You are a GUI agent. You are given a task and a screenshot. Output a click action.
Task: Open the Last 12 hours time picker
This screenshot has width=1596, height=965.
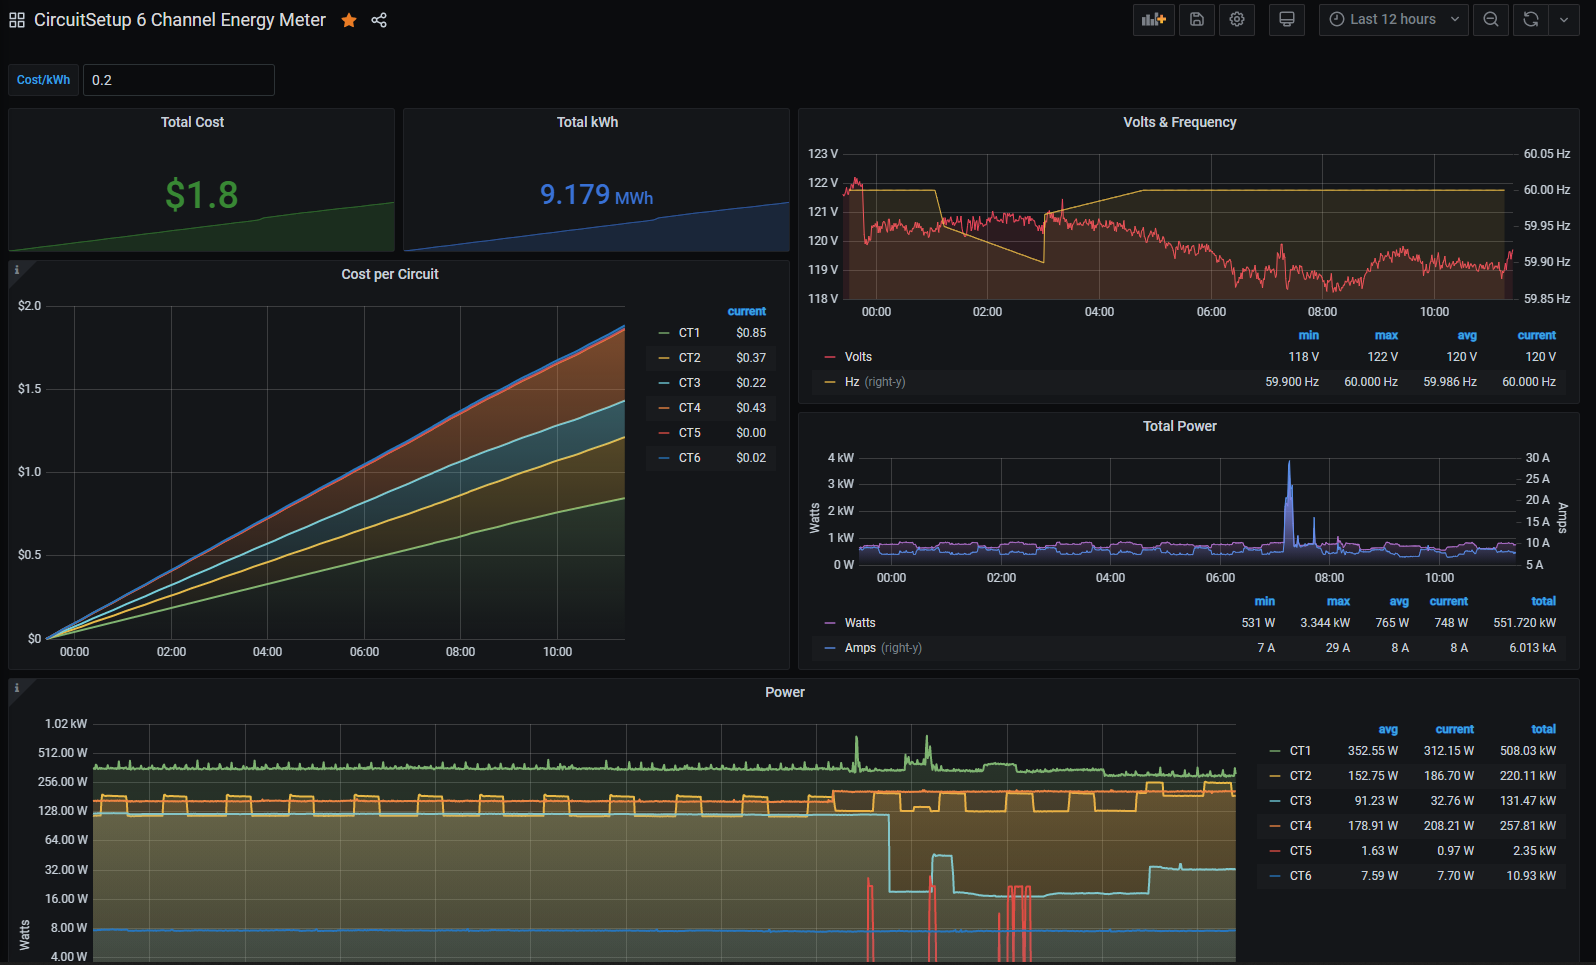pos(1393,20)
